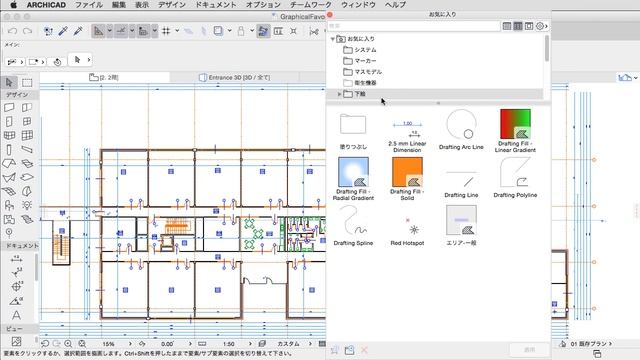Select Drafting Fill - Radial Gradient favorite
The image size is (640, 360).
pos(353,178)
